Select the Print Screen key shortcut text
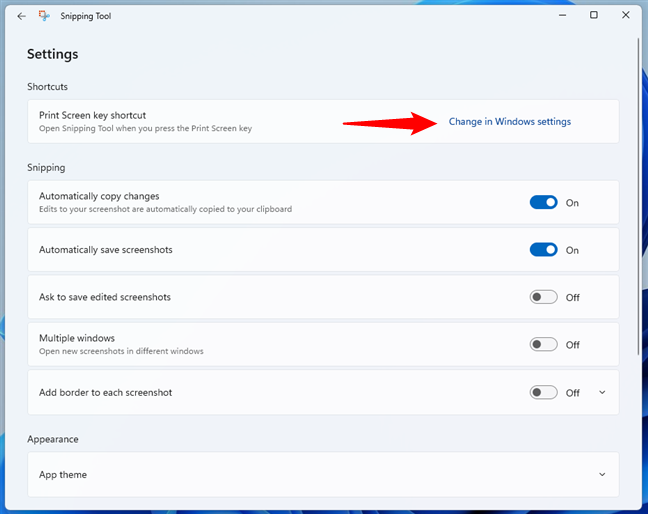This screenshot has height=514, width=648. point(93,115)
